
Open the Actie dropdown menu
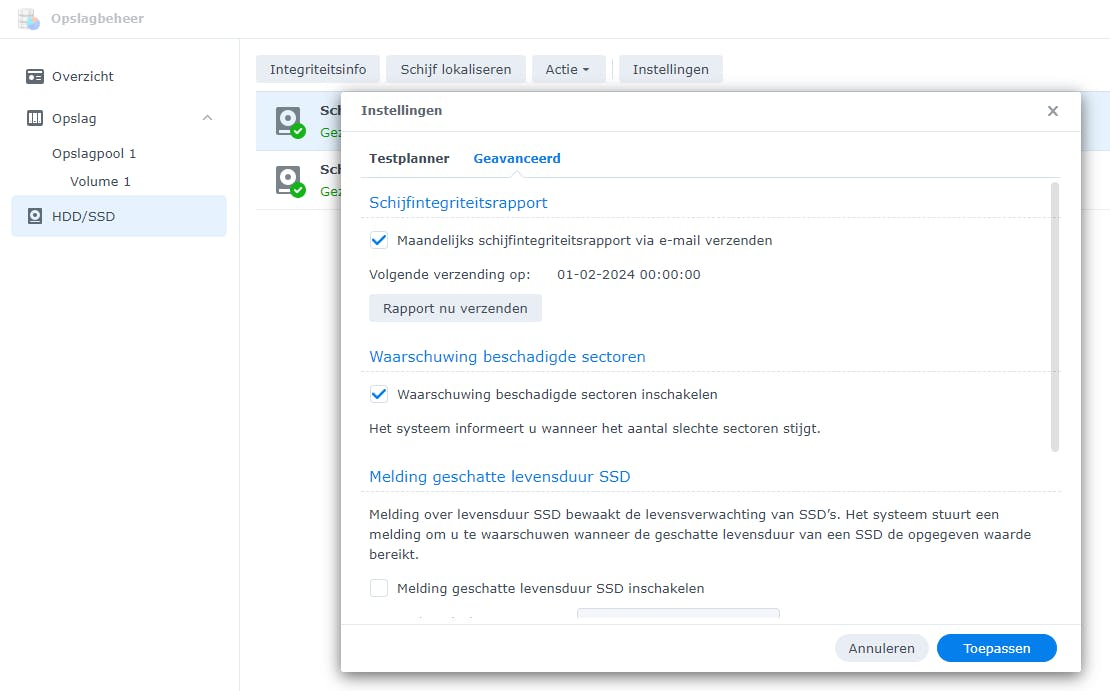tap(567, 69)
